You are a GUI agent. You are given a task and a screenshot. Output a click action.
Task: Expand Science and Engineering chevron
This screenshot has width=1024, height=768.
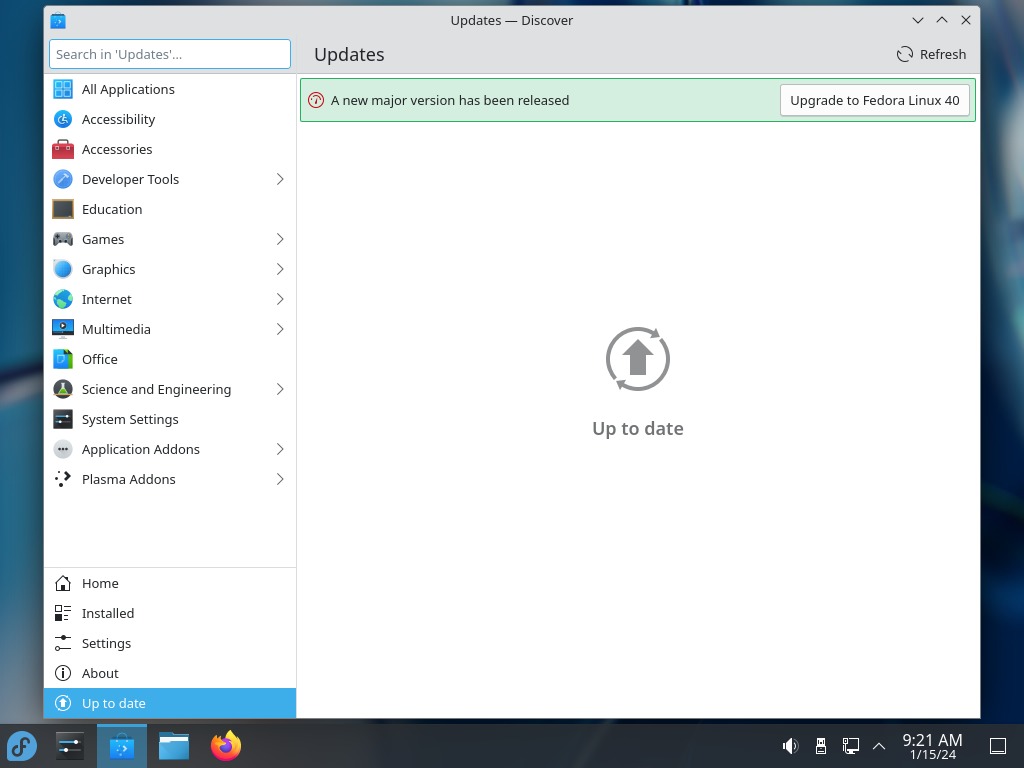tap(280, 390)
